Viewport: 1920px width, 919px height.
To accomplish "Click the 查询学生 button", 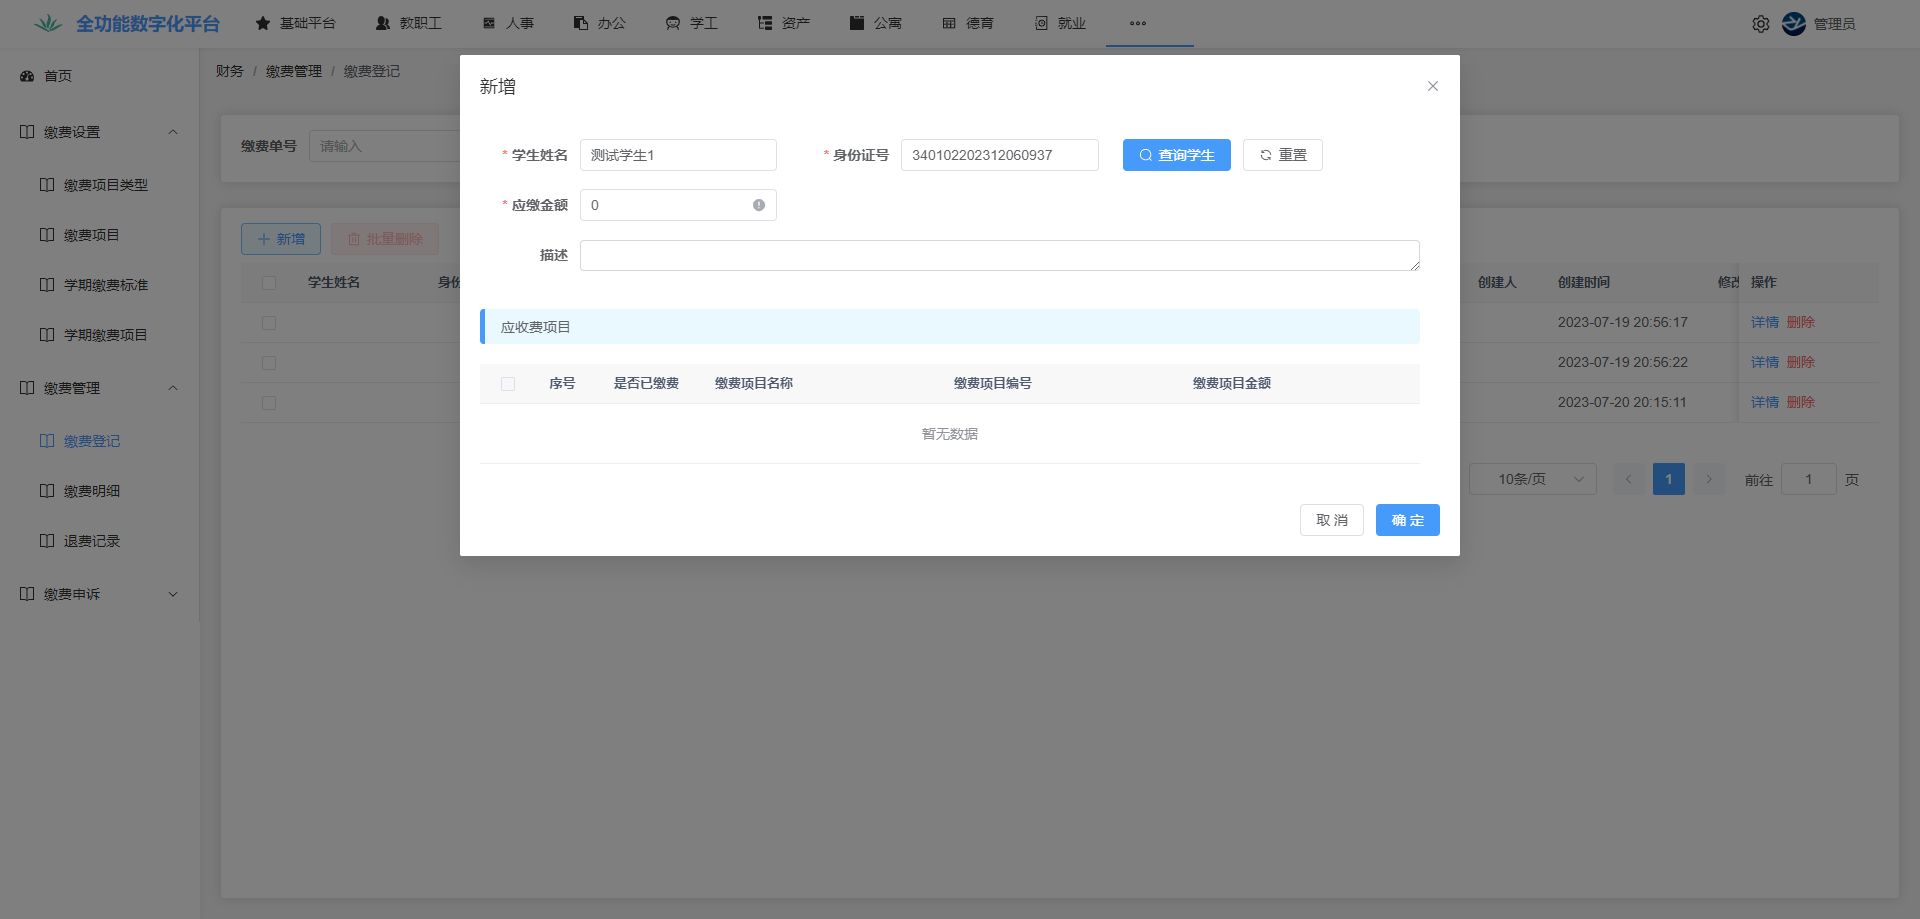I will coord(1176,155).
